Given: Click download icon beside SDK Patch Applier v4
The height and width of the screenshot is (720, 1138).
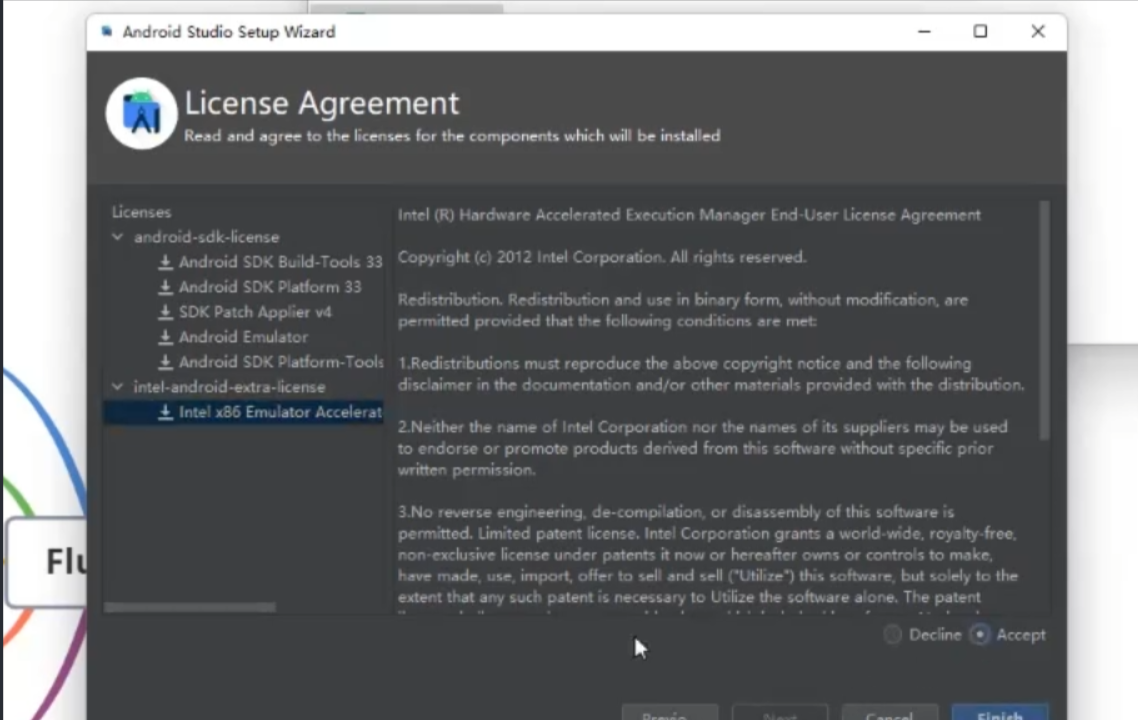Looking at the screenshot, I should 165,311.
